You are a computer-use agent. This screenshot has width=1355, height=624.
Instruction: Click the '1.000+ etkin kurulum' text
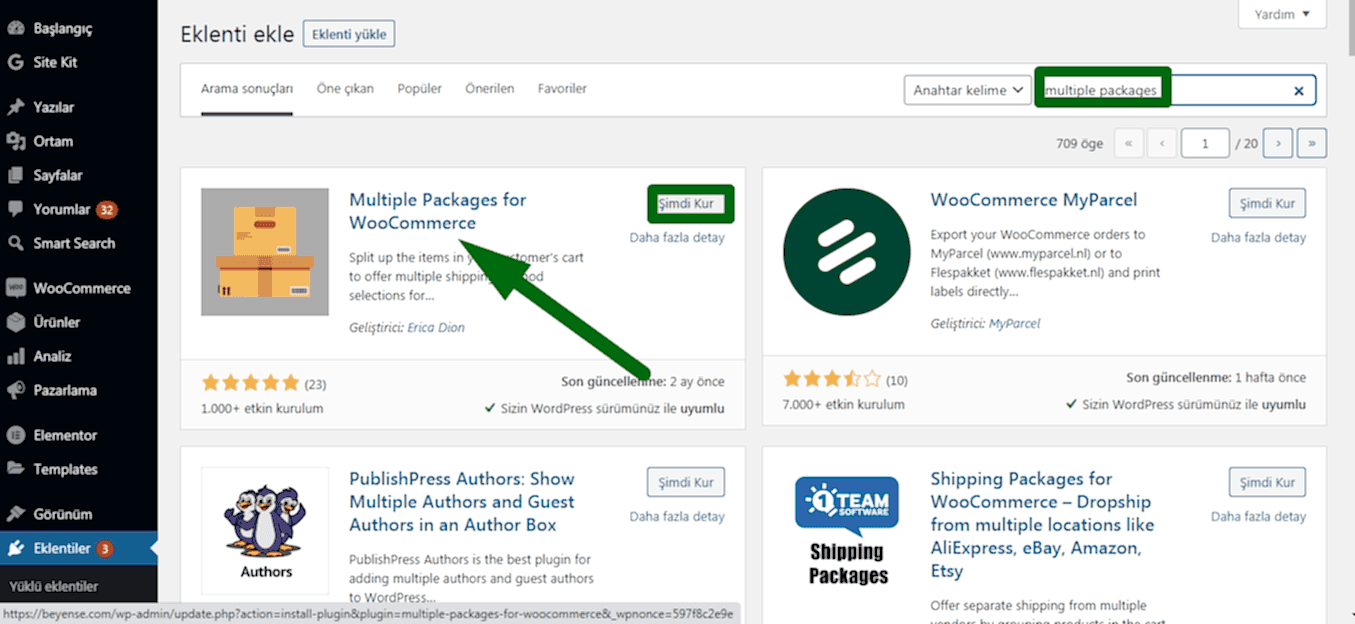tap(262, 408)
